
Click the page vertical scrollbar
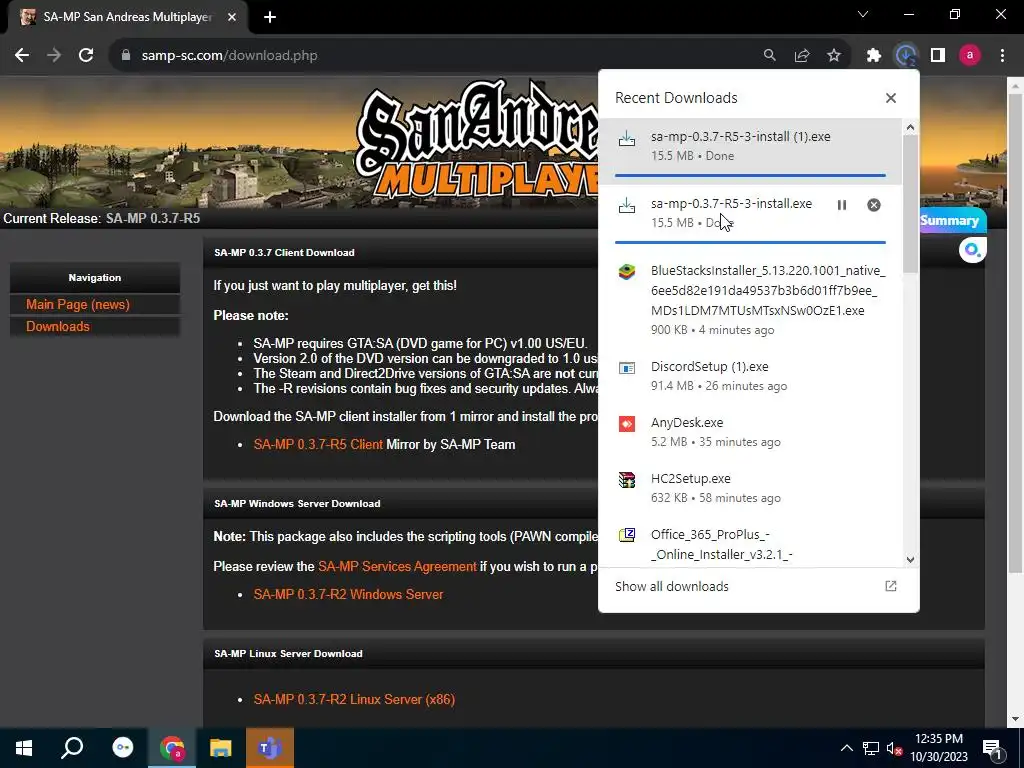pos(1015,333)
